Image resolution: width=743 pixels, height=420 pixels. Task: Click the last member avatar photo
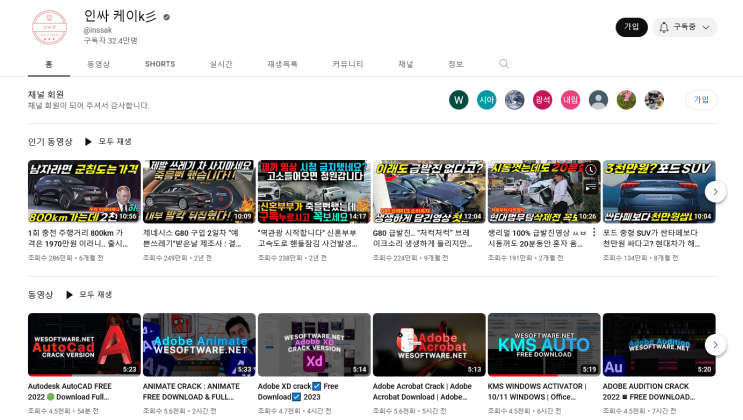pos(654,100)
